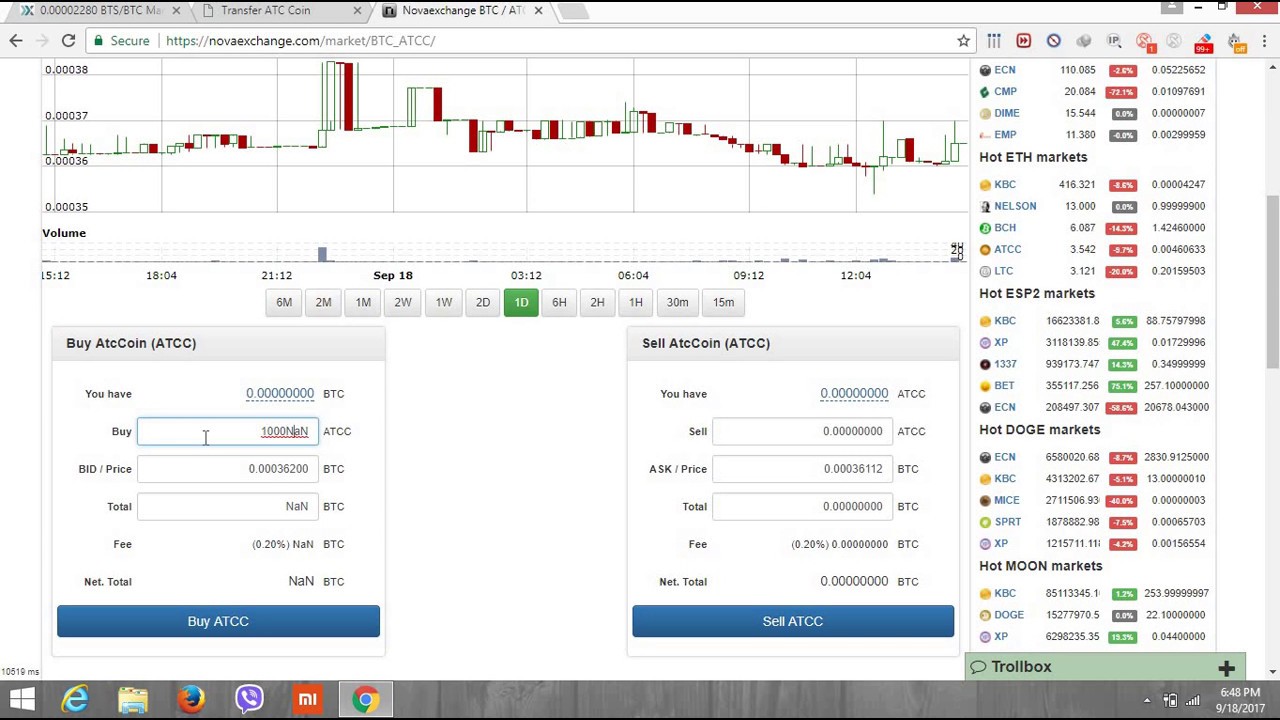Click the red fast-forward extension icon
The width and height of the screenshot is (1280, 720).
[1023, 41]
